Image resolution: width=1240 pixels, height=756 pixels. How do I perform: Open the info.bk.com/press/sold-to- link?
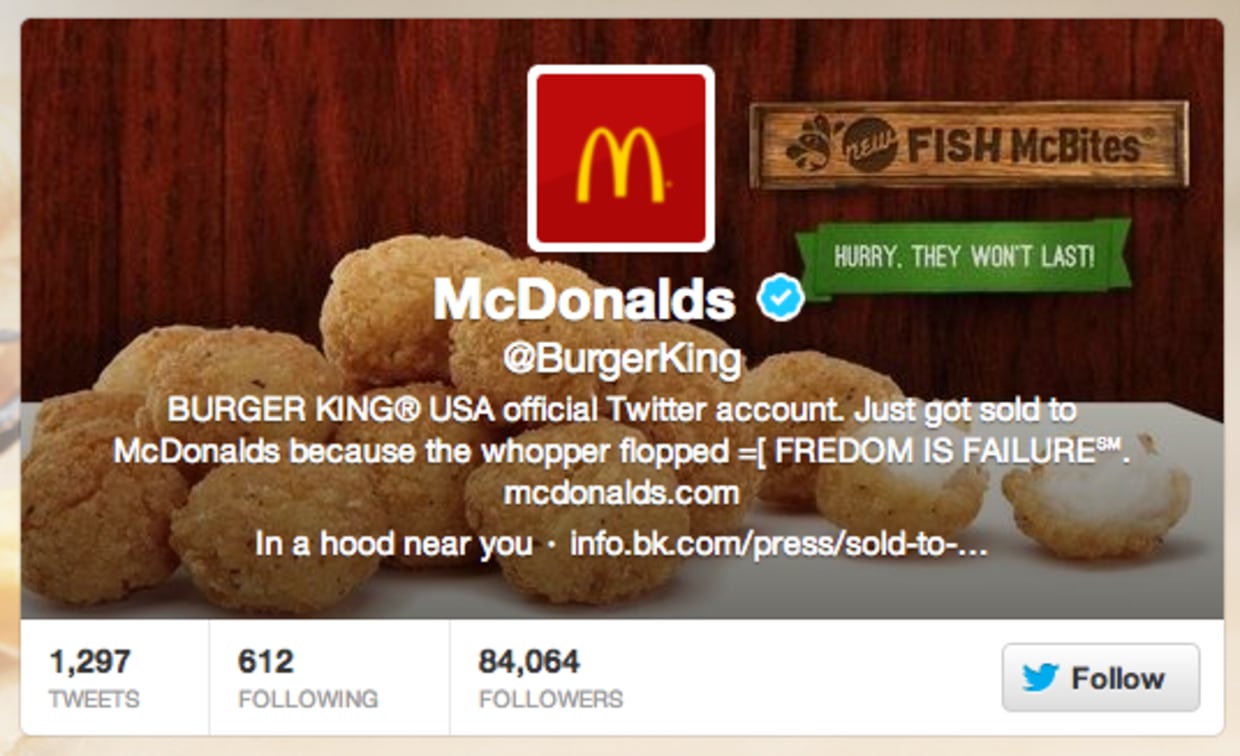(779, 545)
